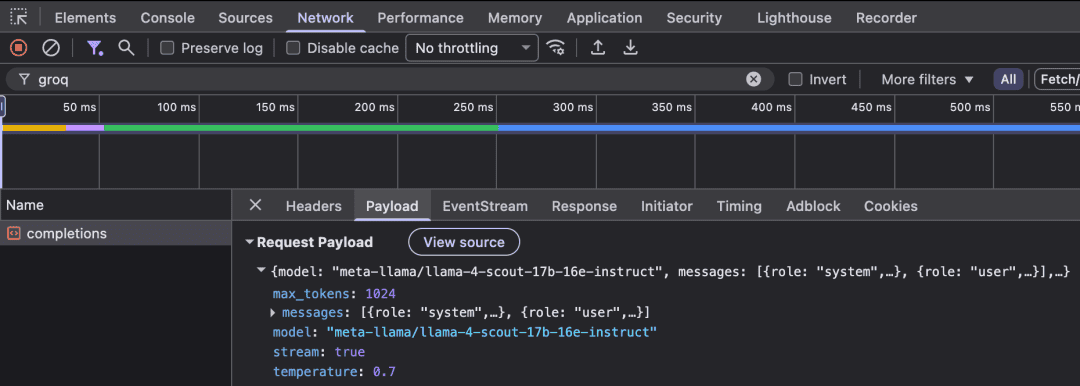The image size is (1080, 386).
Task: Toggle the network filter funnel icon
Action: pos(94,48)
